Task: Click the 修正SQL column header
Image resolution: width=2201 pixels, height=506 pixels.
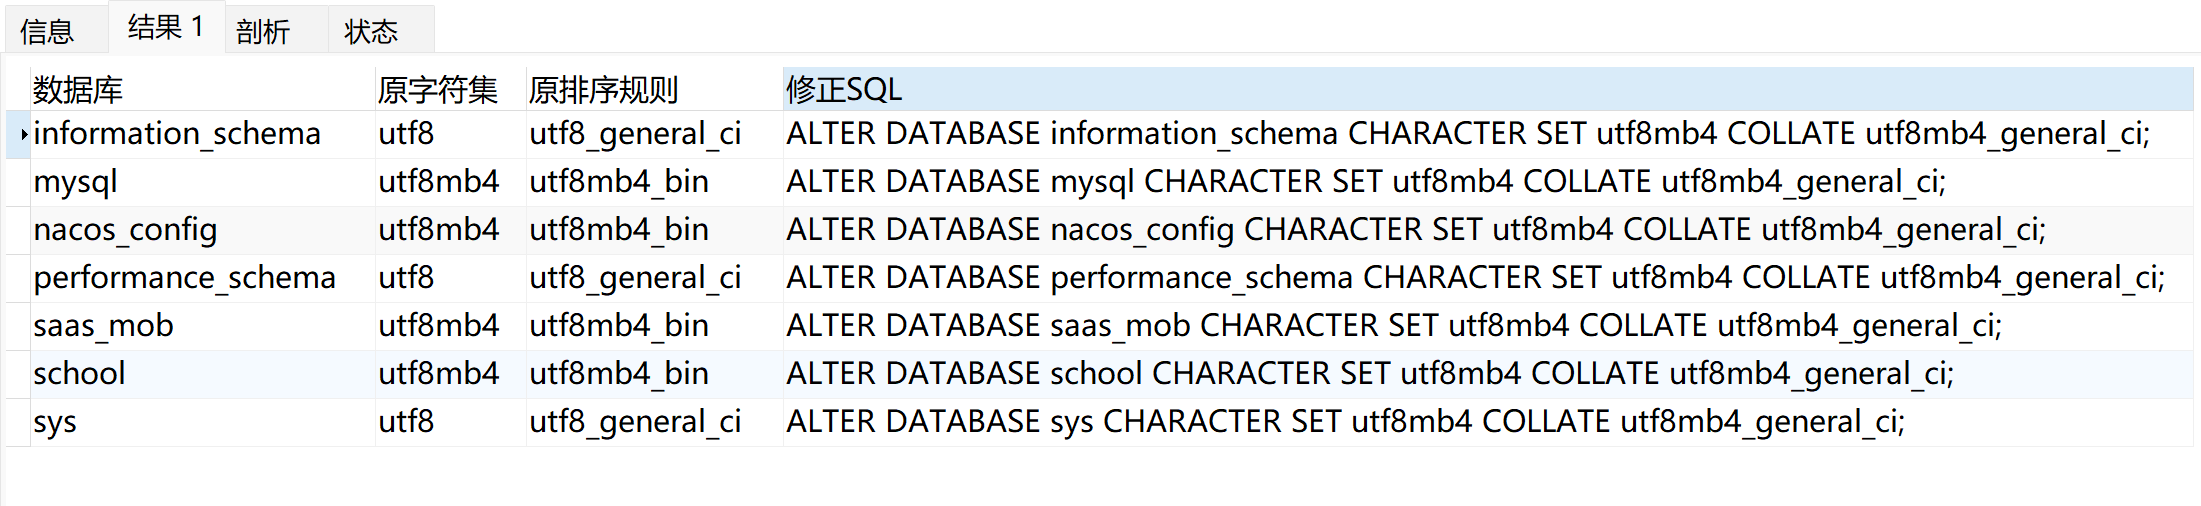Action: point(1488,90)
